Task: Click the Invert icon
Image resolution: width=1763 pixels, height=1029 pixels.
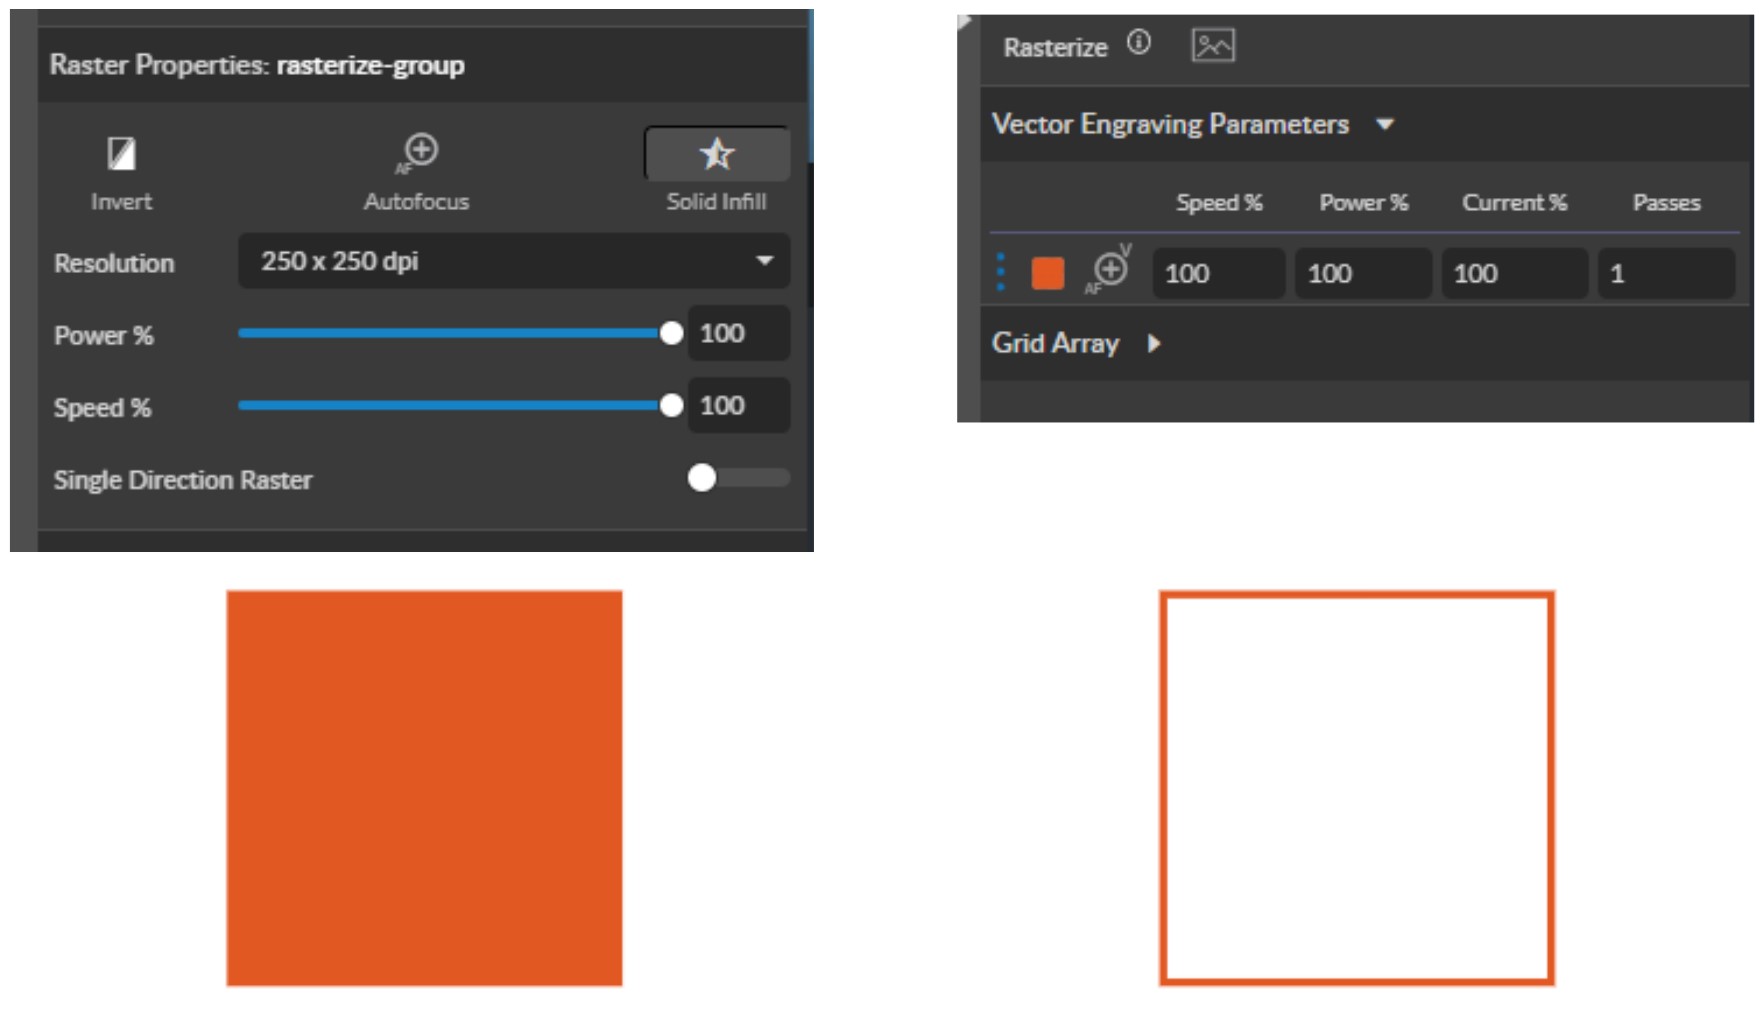Action: point(121,154)
